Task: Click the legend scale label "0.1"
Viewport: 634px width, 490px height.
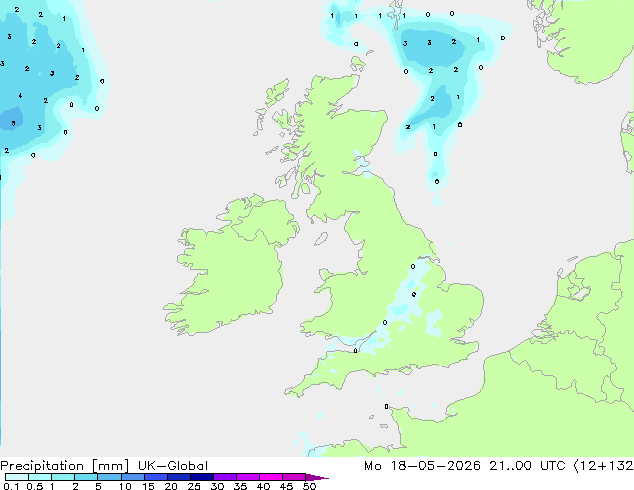Action: pyautogui.click(x=11, y=486)
